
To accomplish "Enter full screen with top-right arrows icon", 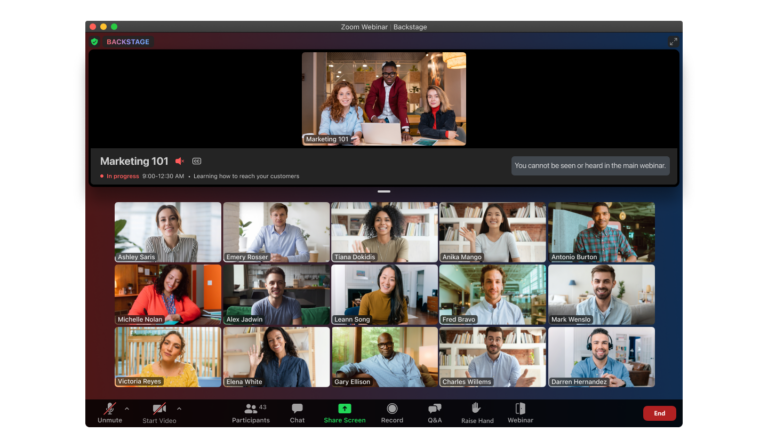I will tap(673, 42).
